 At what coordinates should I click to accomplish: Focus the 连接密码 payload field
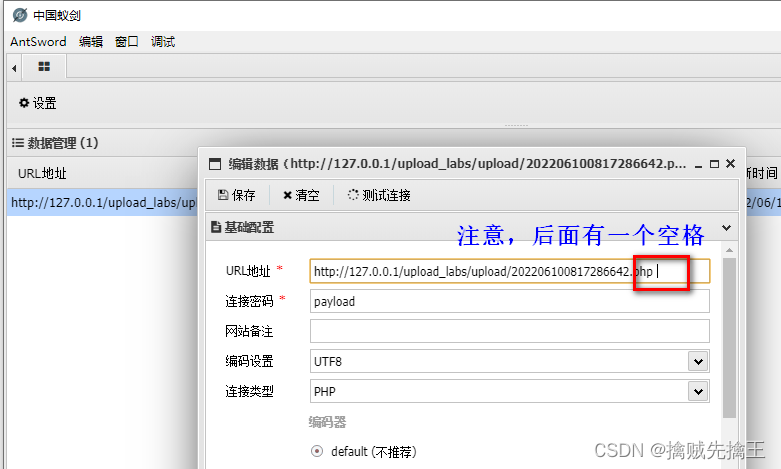(510, 301)
